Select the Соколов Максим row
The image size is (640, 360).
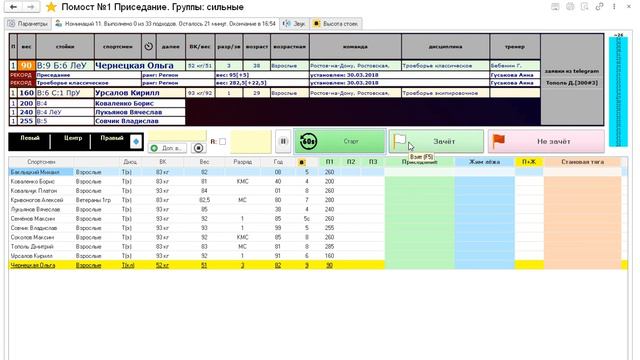point(318,237)
